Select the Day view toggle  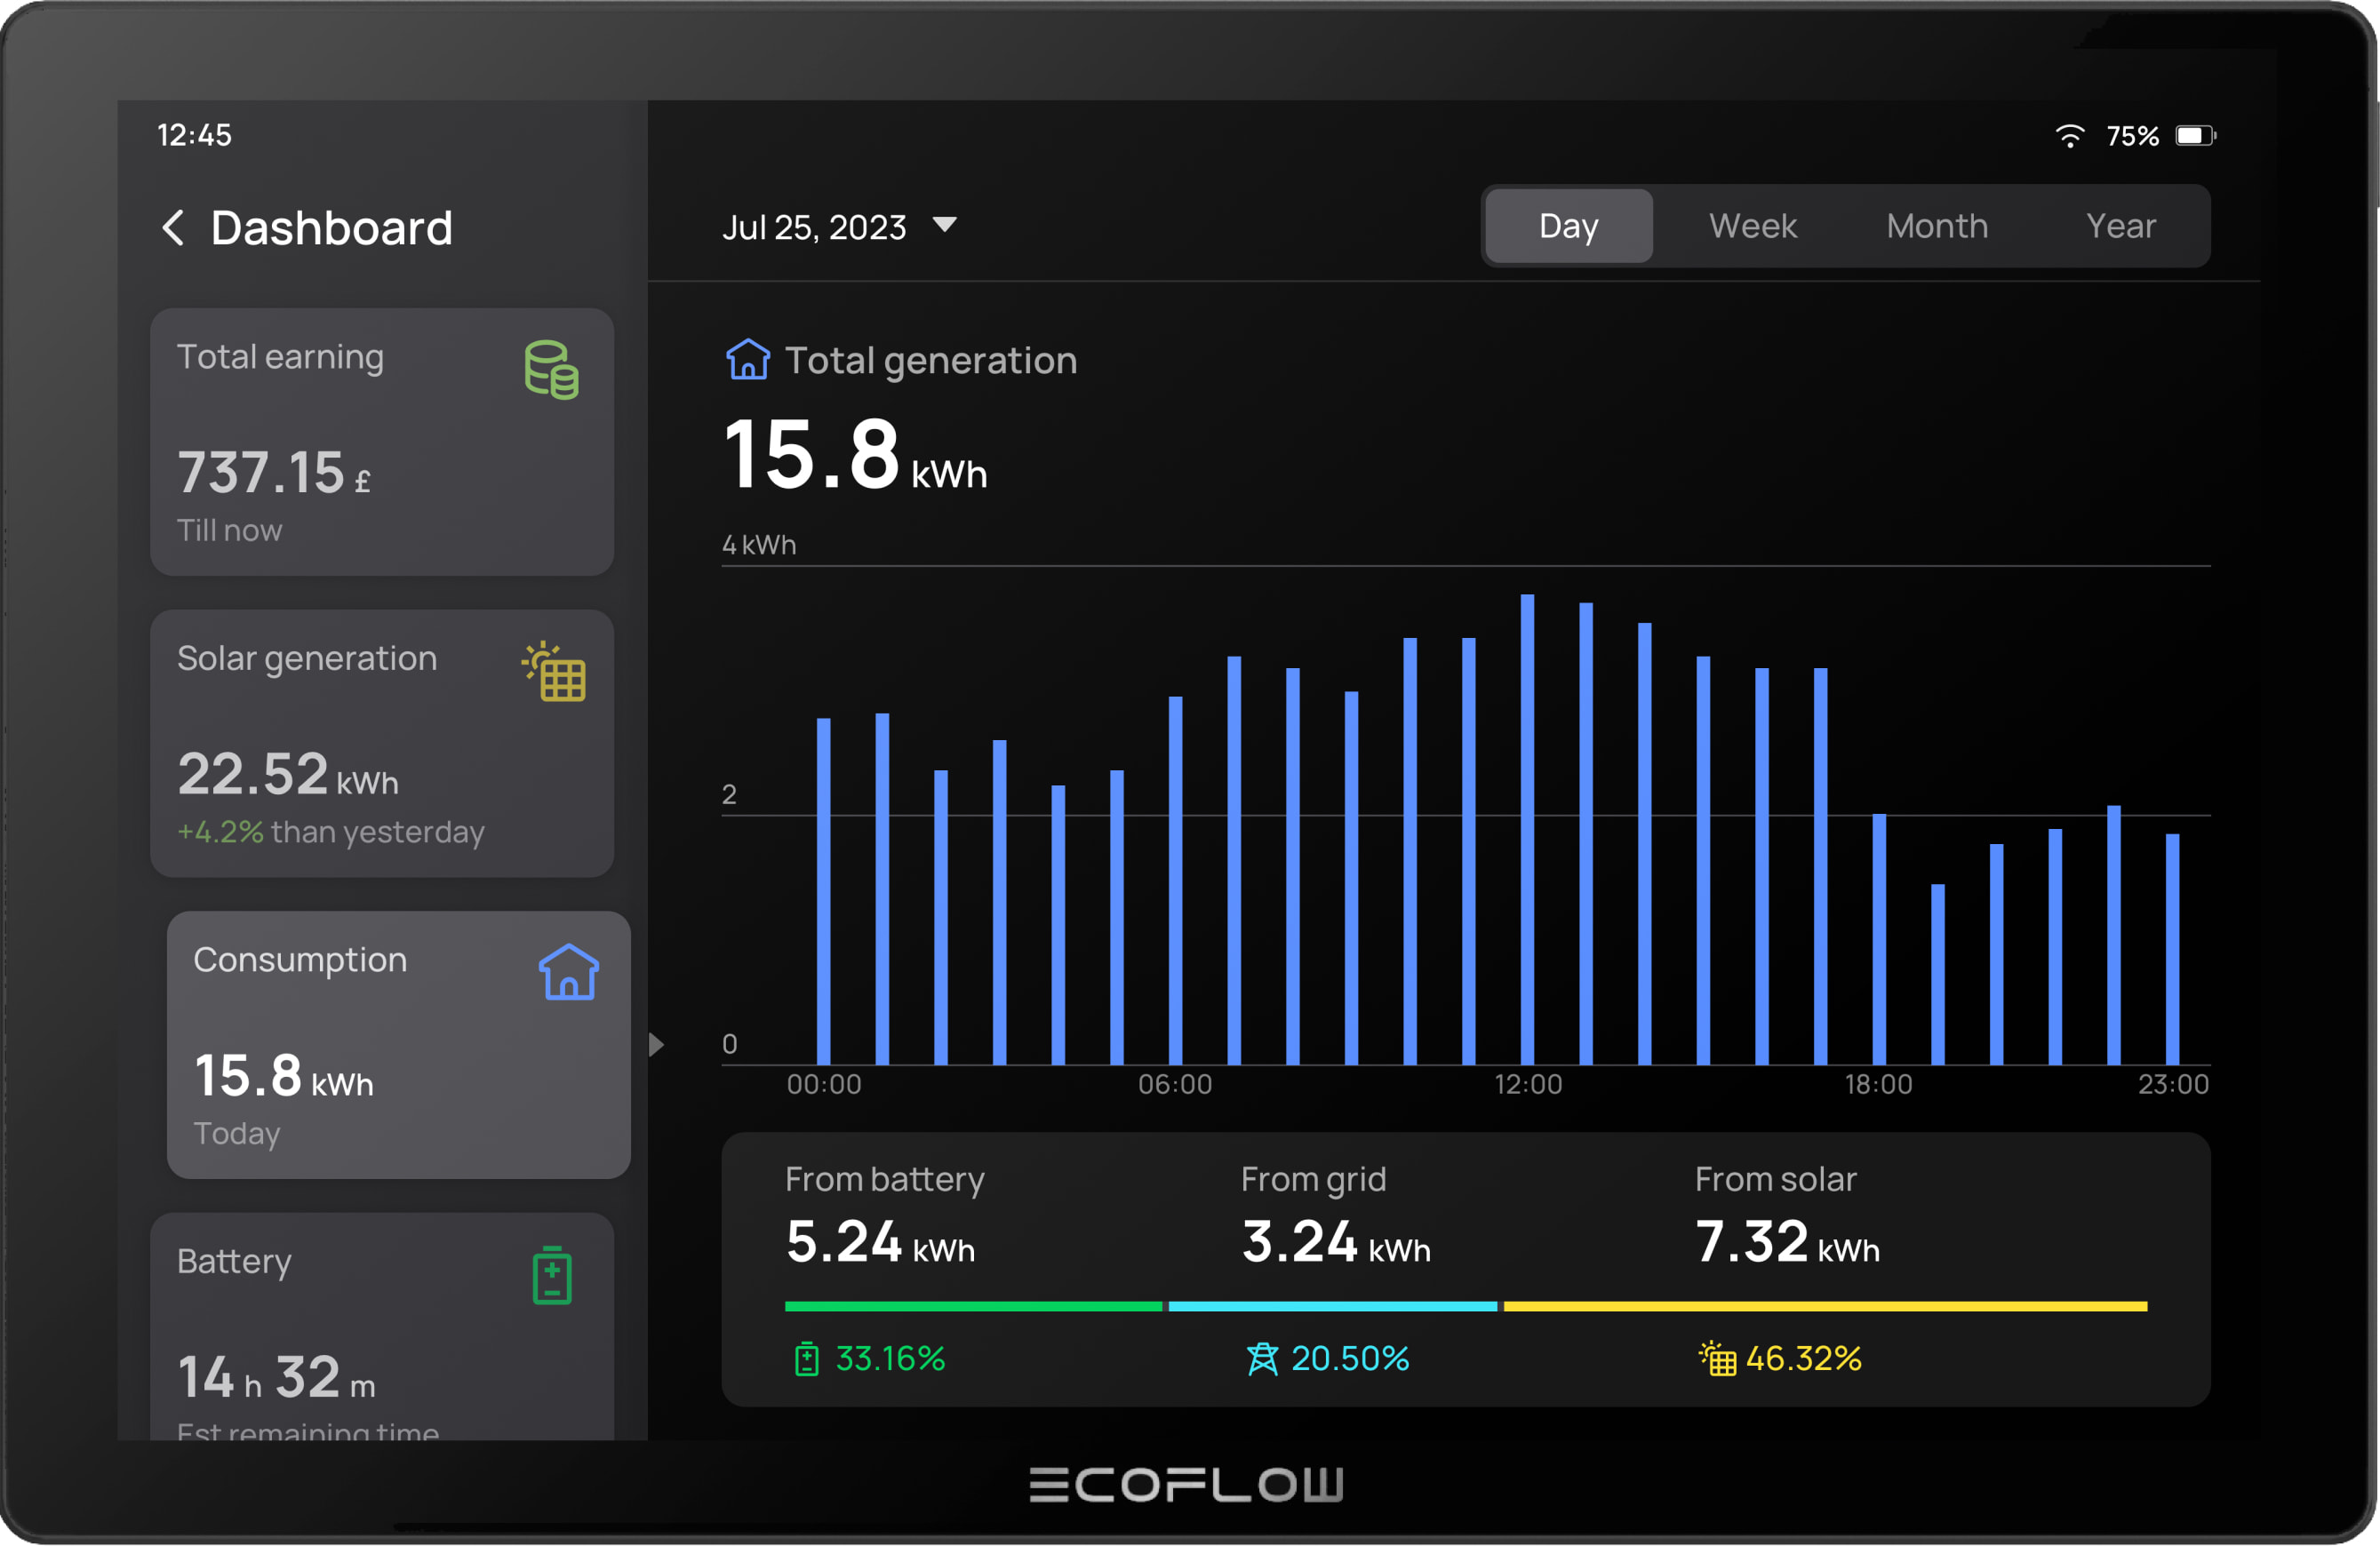[1567, 226]
